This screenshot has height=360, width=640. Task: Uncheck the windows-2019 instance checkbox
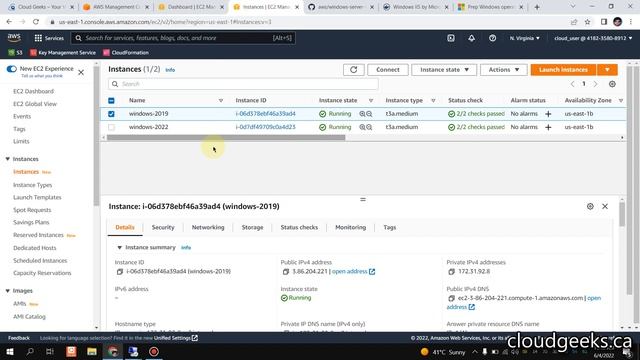point(111,114)
